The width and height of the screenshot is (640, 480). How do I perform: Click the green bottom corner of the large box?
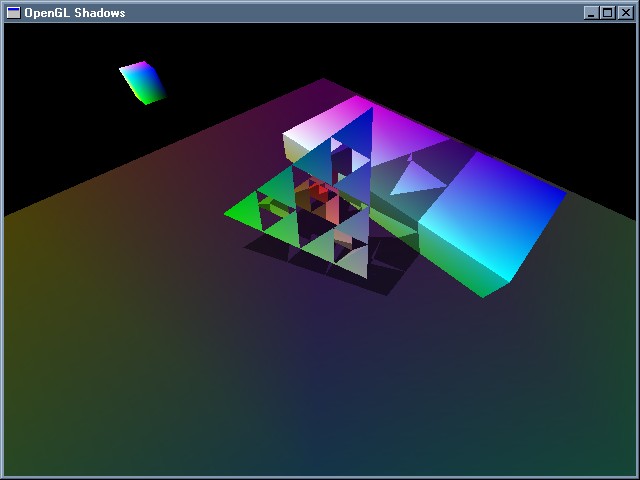point(485,288)
